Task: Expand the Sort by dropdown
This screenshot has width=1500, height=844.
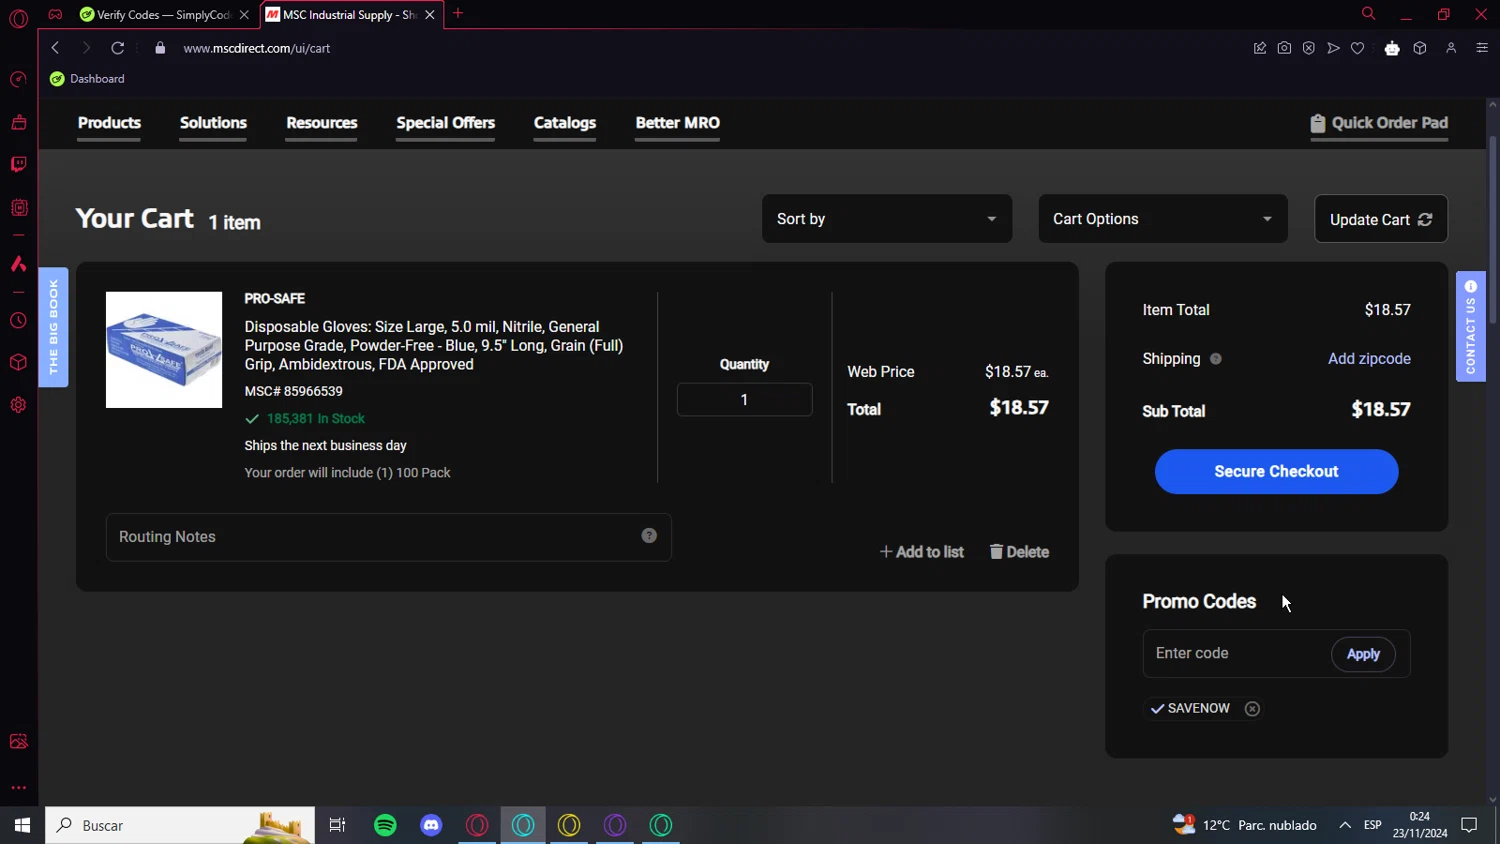Action: (x=887, y=219)
